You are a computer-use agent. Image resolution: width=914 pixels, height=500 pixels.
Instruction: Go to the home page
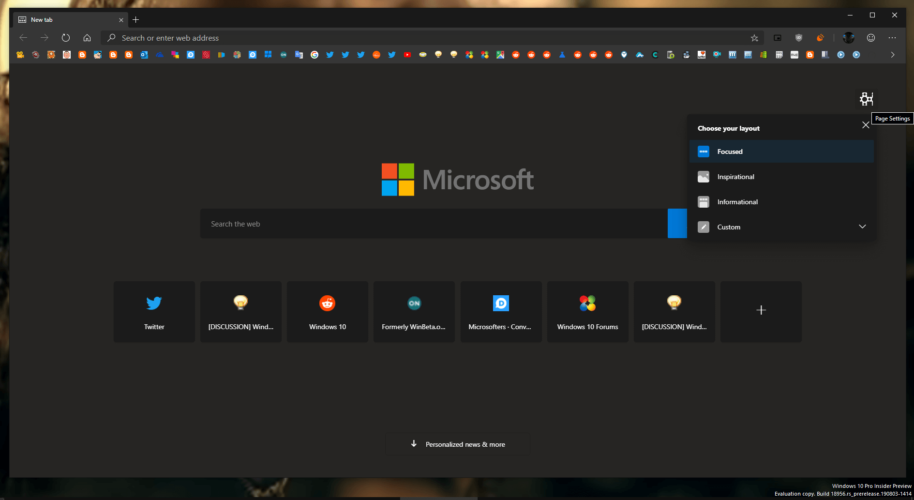87,38
